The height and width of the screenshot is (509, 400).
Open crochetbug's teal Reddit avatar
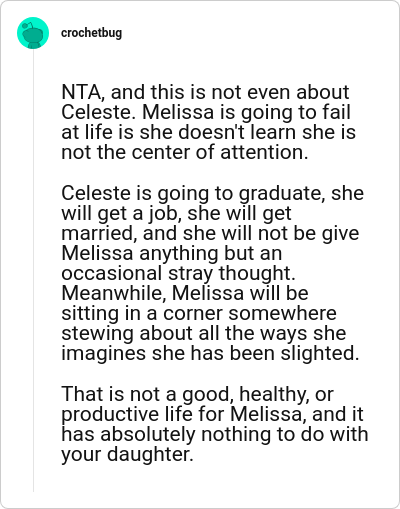click(x=33, y=33)
